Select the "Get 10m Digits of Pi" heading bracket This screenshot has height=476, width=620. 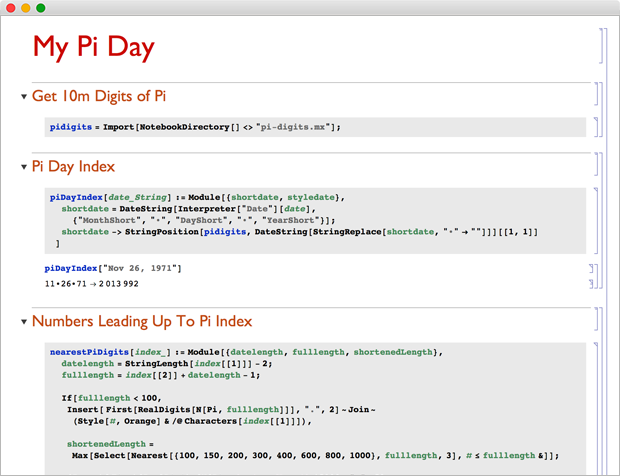click(594, 95)
